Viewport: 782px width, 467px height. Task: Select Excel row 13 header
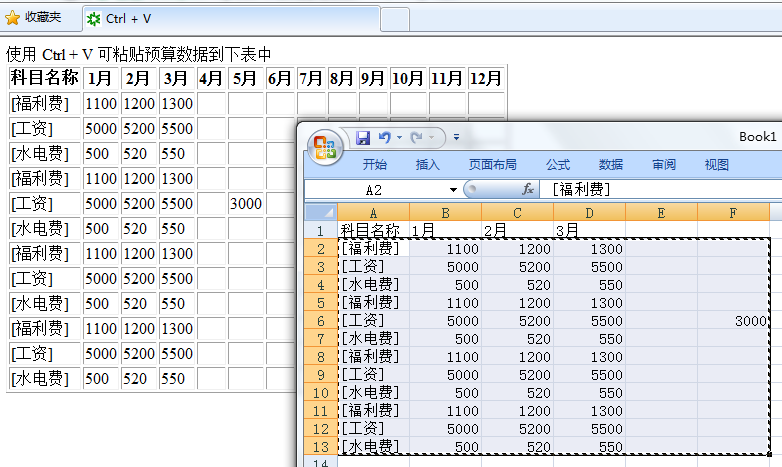[x=321, y=447]
